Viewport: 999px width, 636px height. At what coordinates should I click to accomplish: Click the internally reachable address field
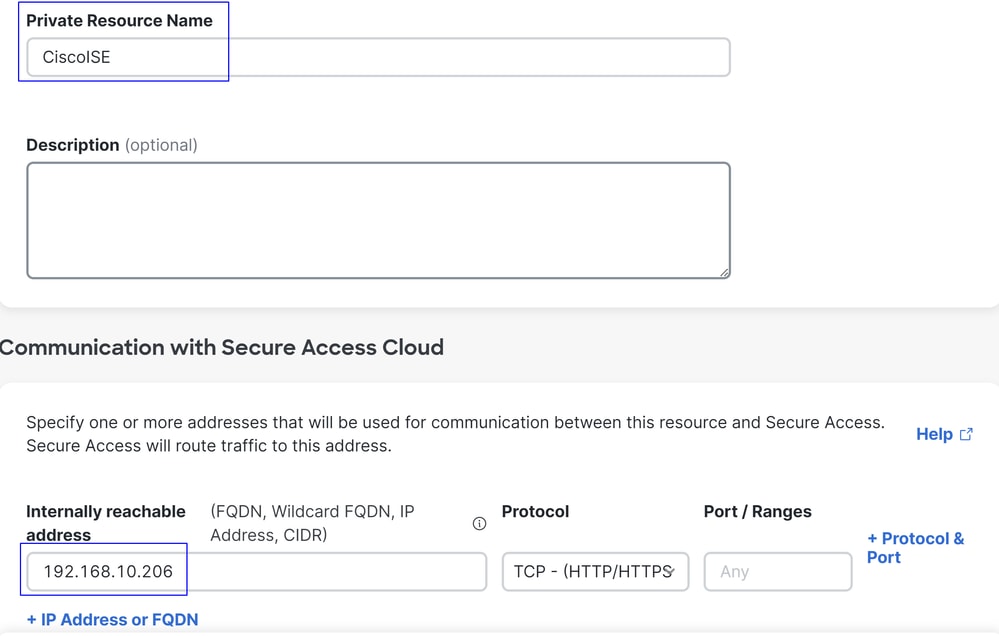[257, 572]
